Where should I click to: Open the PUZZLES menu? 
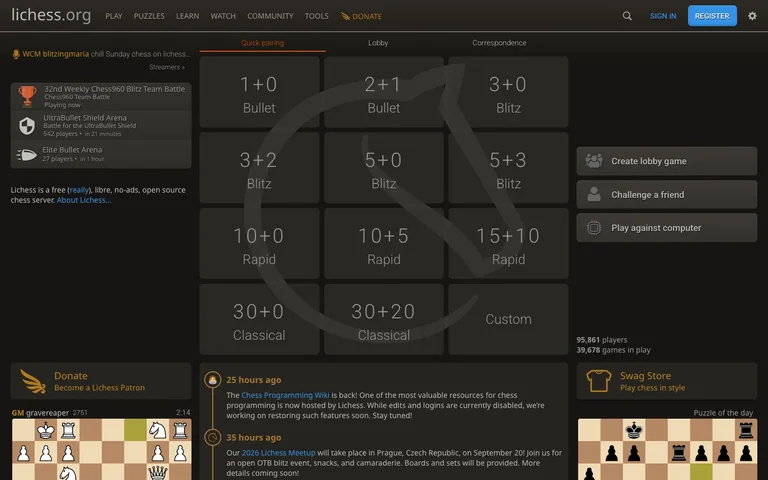(149, 16)
